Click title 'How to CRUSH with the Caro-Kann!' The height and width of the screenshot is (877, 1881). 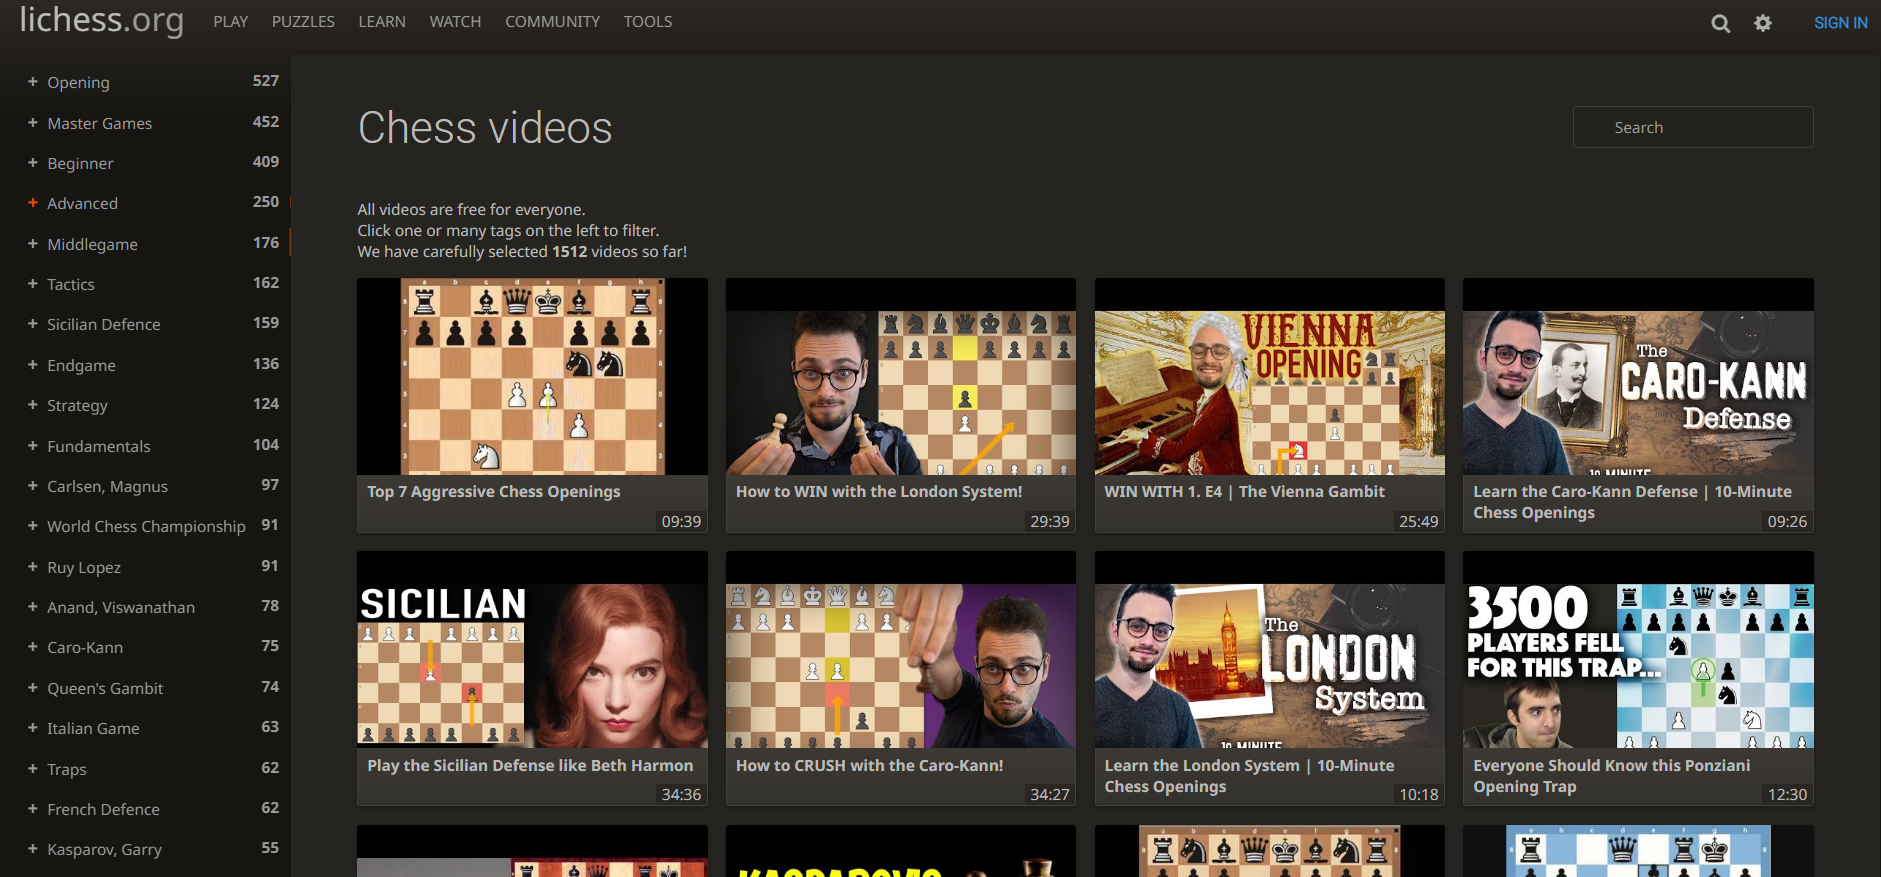(869, 765)
